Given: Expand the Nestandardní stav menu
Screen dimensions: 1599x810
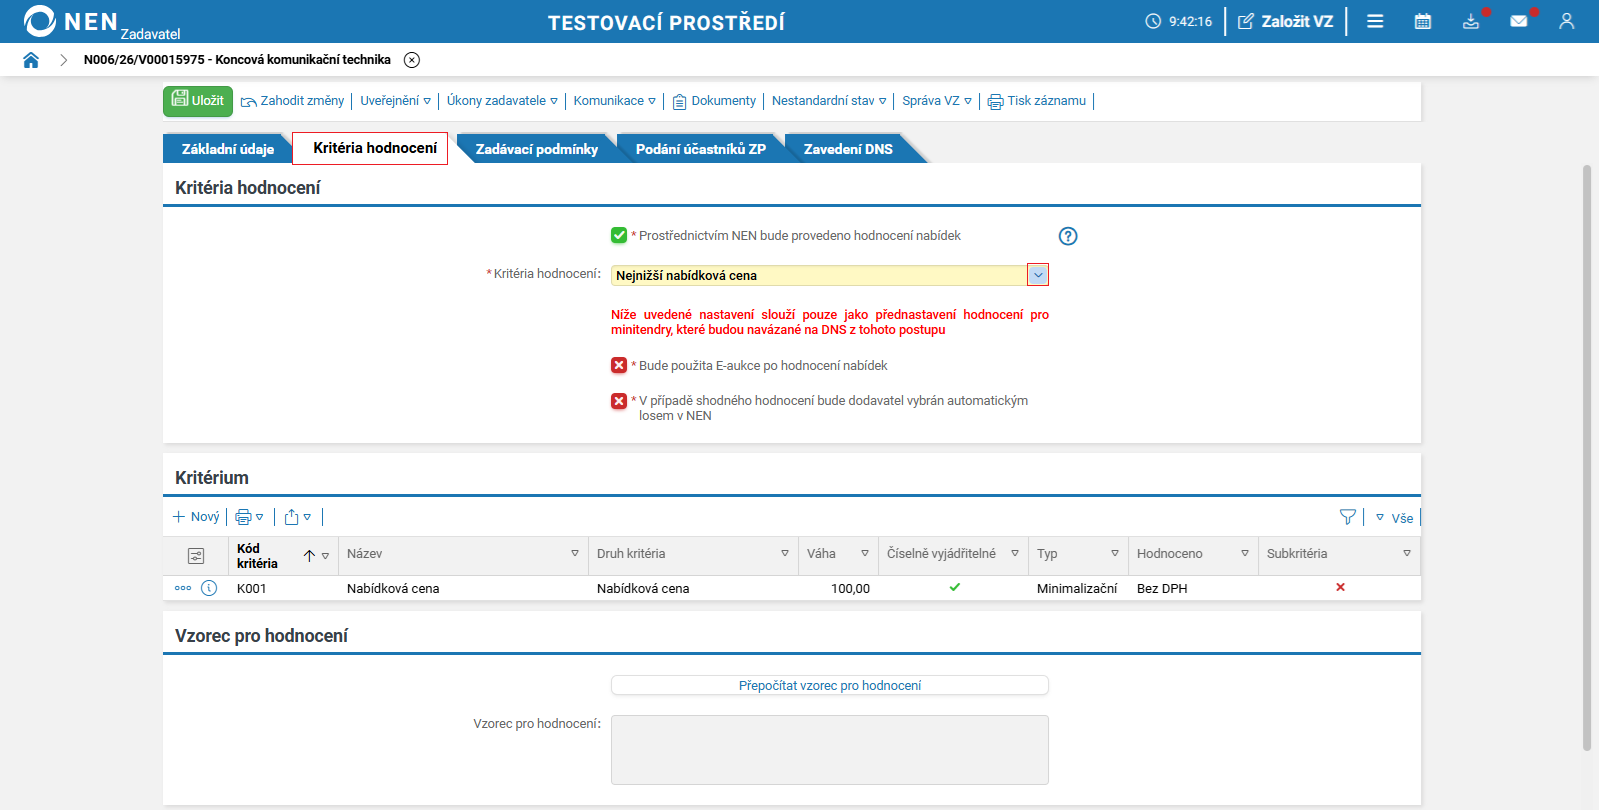Looking at the screenshot, I should (829, 101).
